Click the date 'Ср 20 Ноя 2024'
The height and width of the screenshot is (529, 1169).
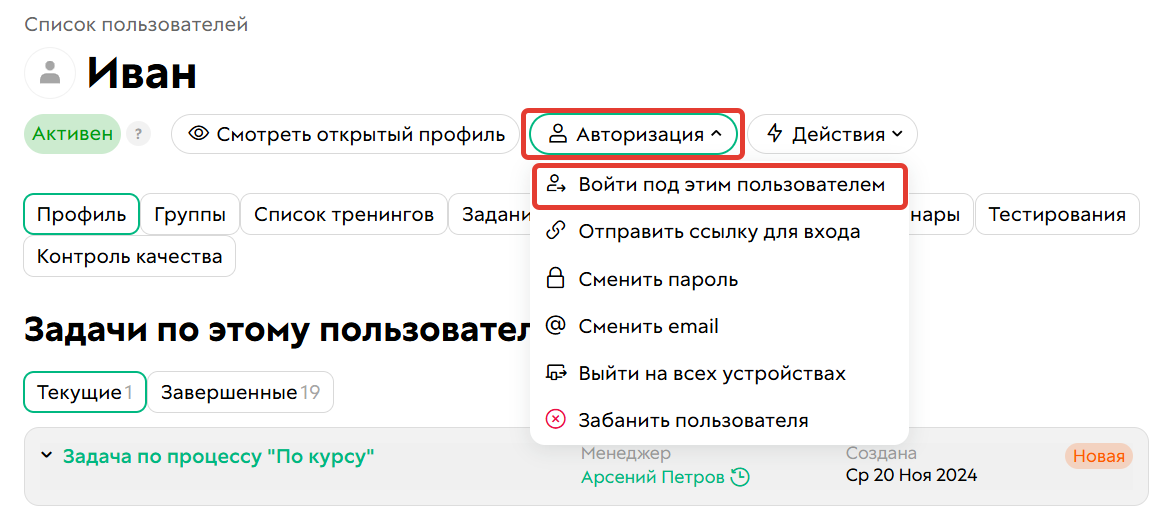[x=911, y=475]
